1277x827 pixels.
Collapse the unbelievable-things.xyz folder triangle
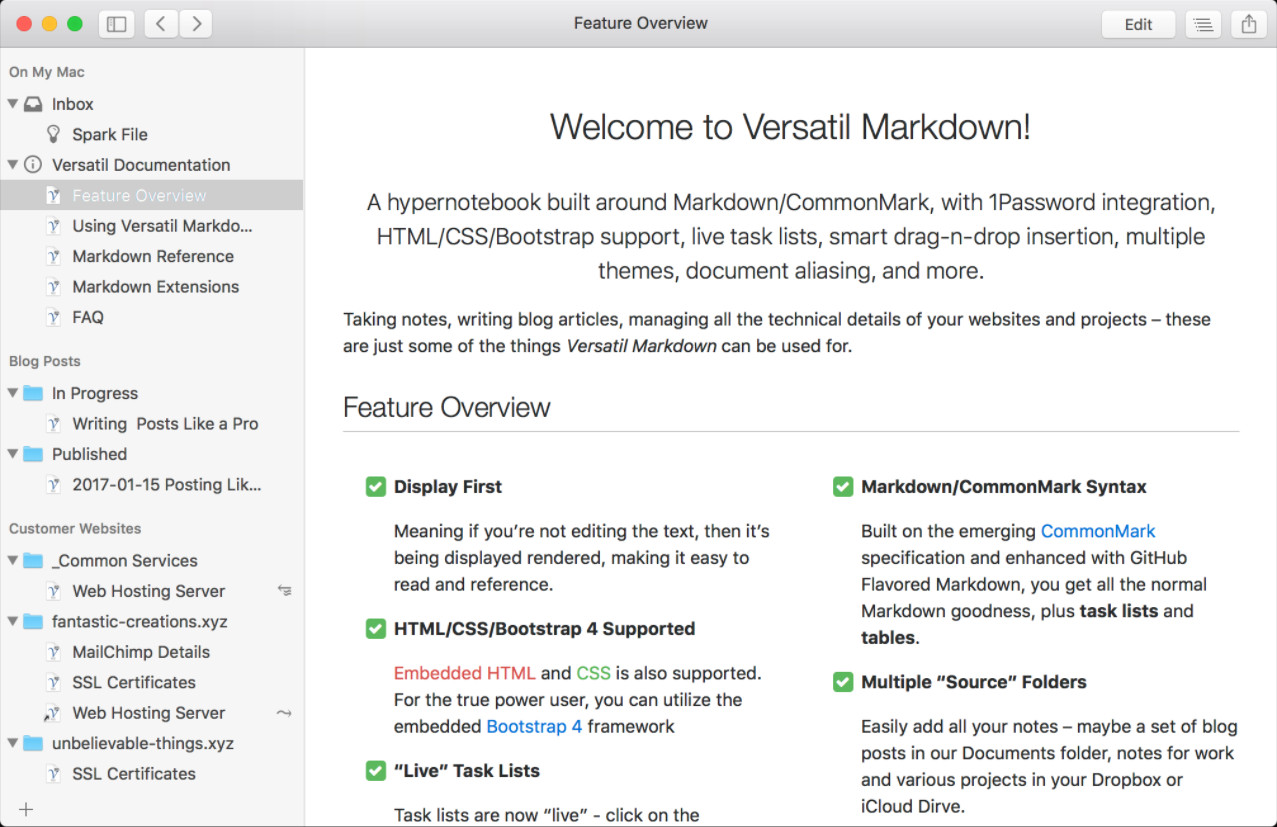[x=13, y=743]
